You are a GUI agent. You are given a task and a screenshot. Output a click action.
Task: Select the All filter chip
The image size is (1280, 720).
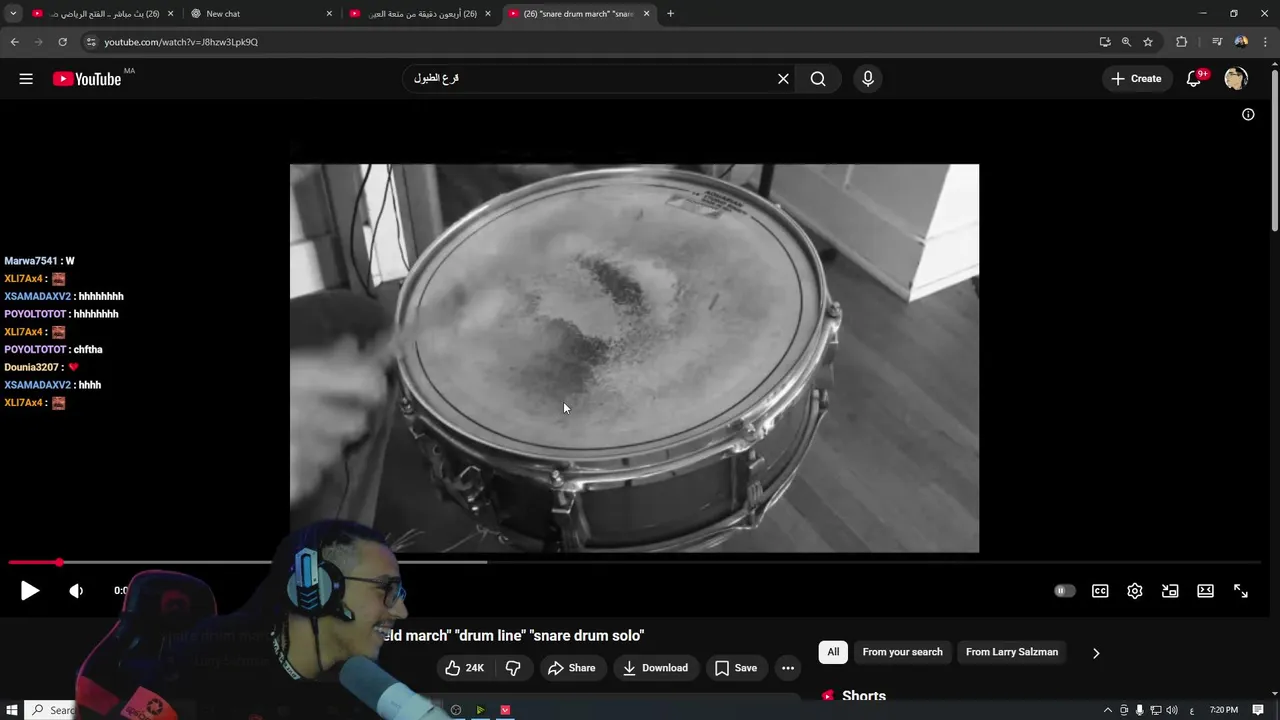pyautogui.click(x=833, y=652)
